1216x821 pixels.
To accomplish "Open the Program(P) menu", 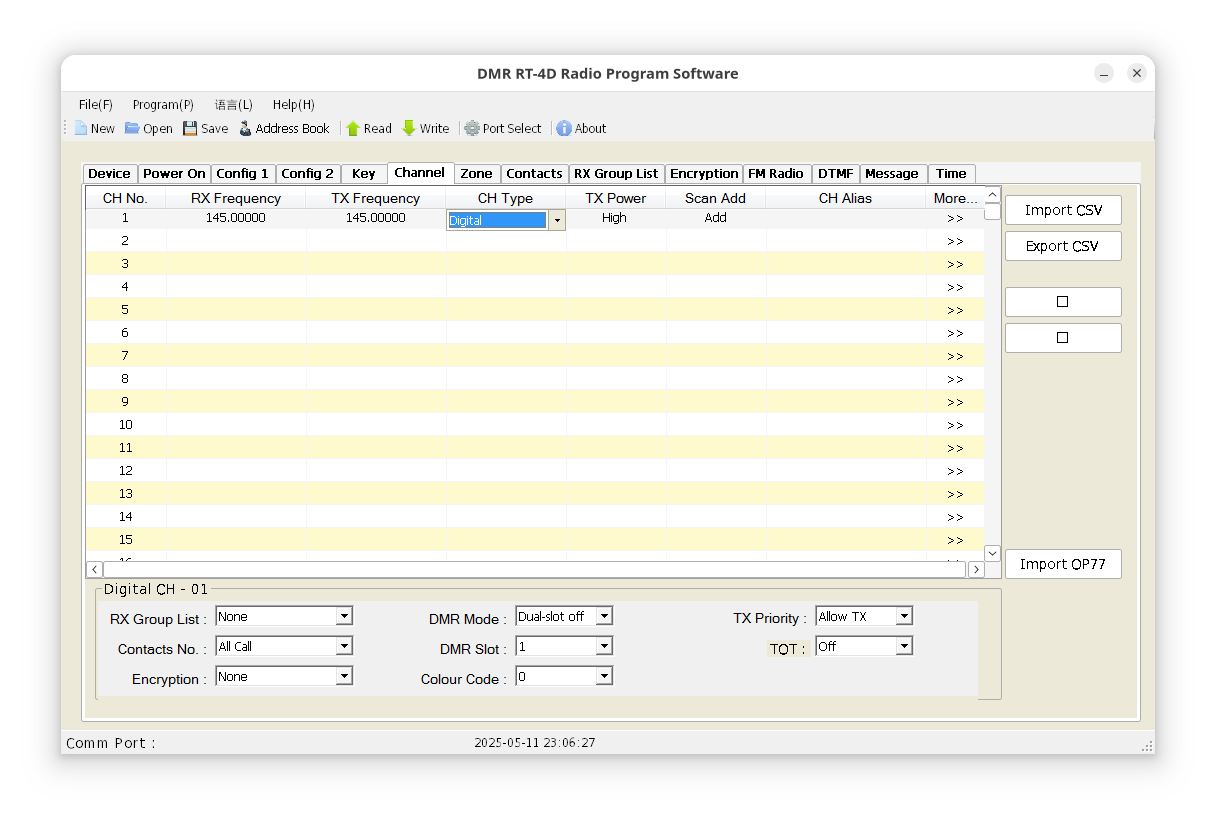I will tap(163, 104).
